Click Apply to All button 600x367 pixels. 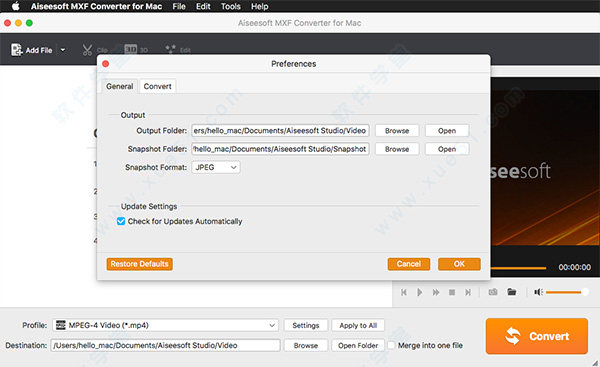pyautogui.click(x=358, y=325)
